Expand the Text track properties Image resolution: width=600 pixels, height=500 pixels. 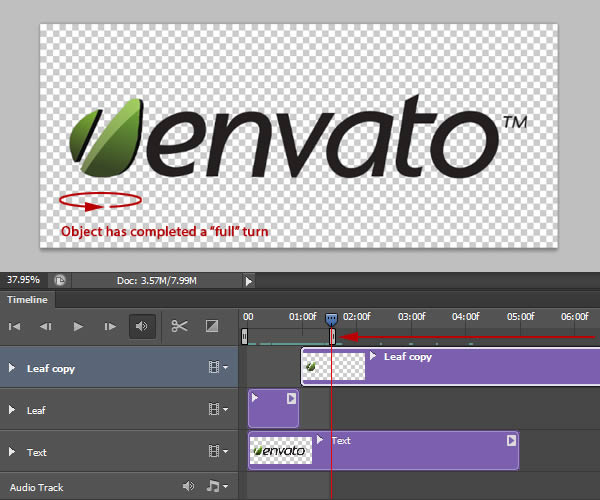coord(12,452)
